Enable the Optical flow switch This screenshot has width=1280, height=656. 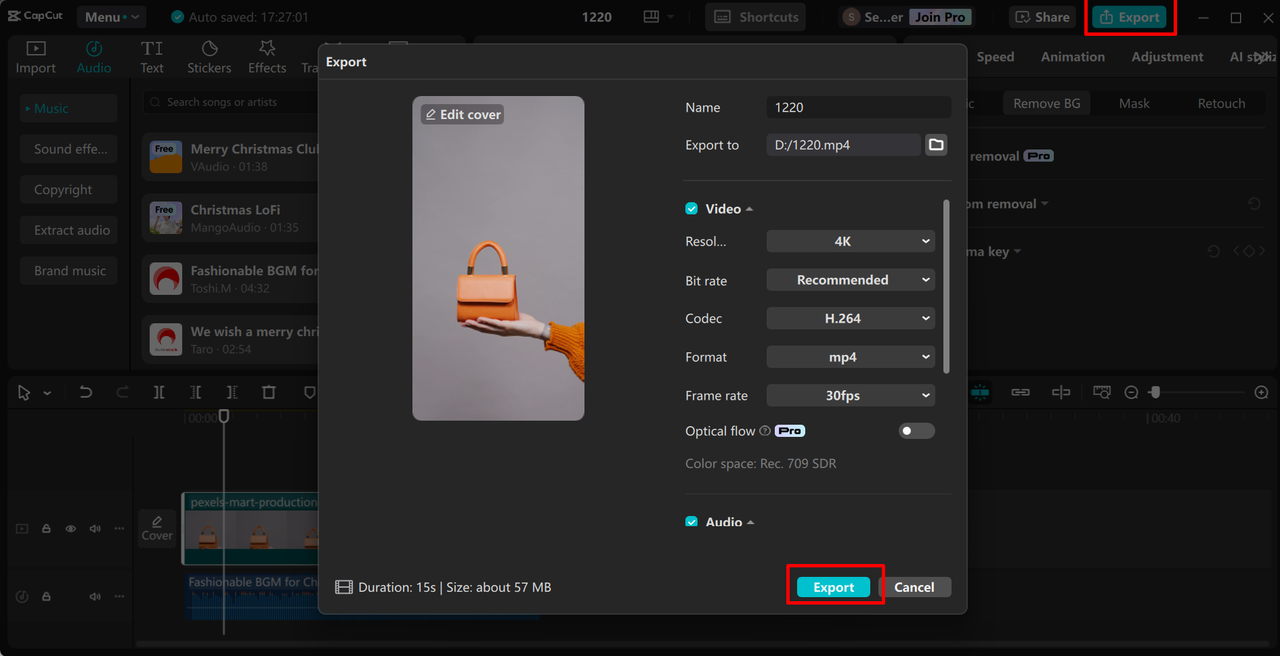[x=917, y=431]
